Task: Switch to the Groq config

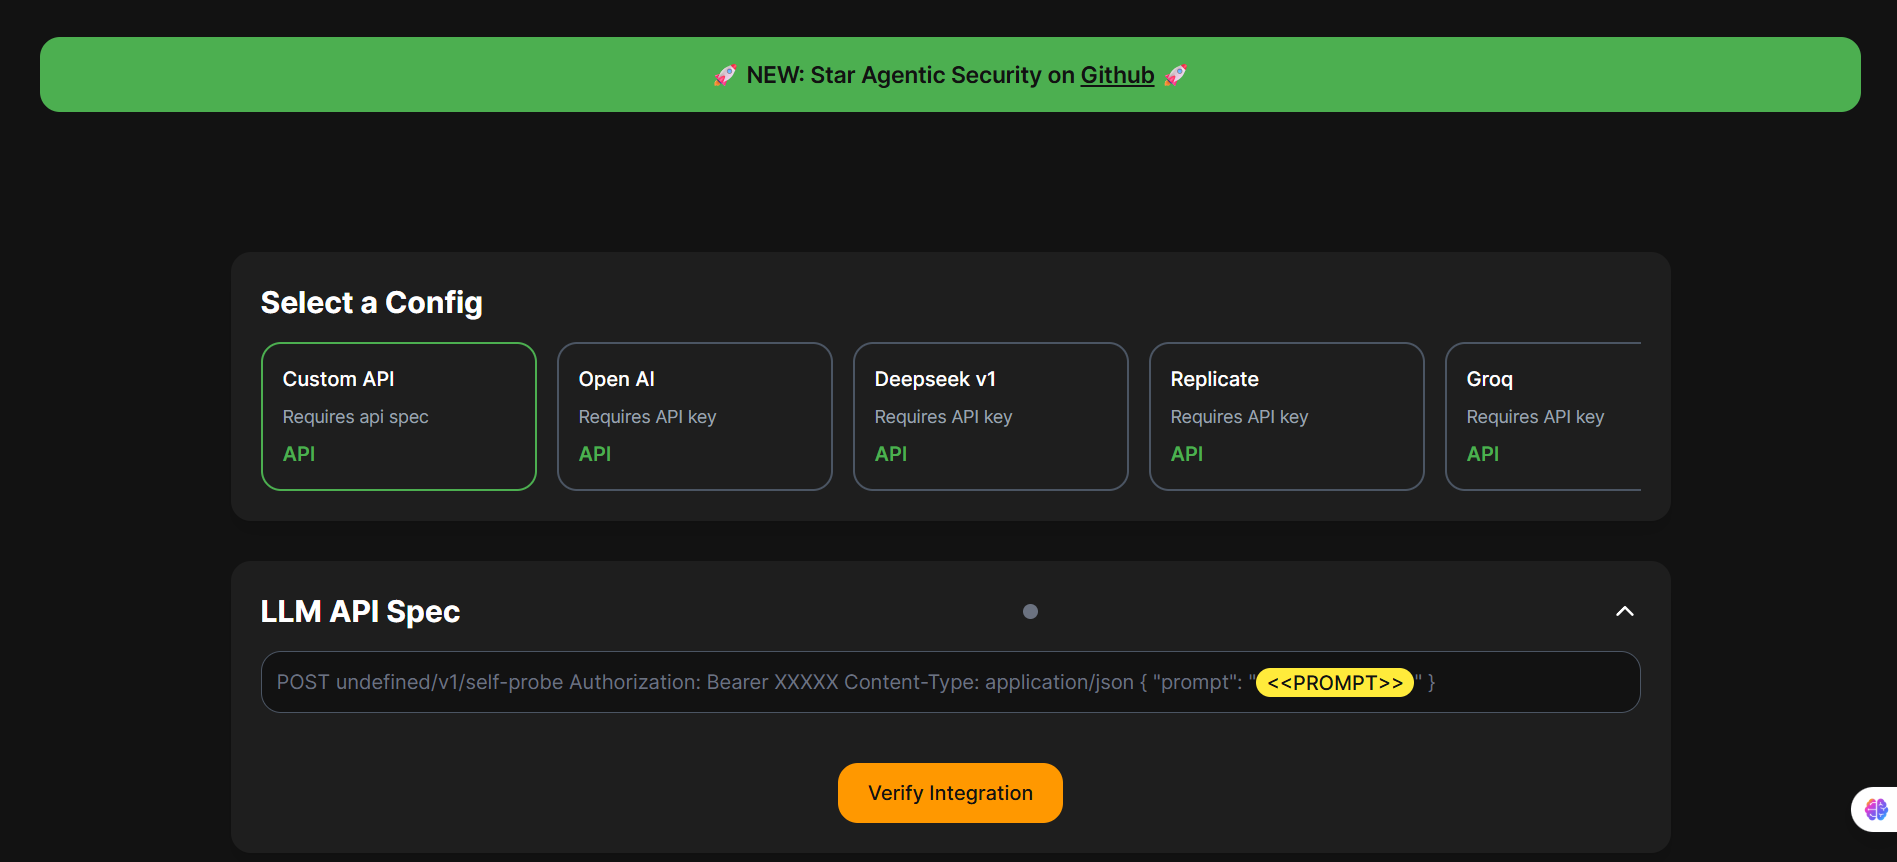Action: coord(1543,416)
